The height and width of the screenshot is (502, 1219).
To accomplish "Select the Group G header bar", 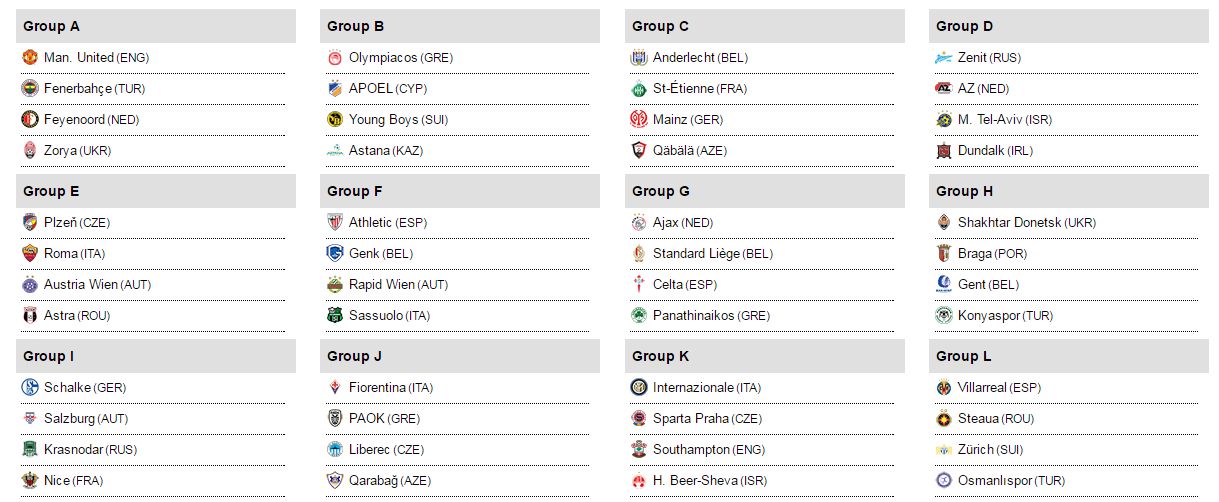I will click(765, 191).
